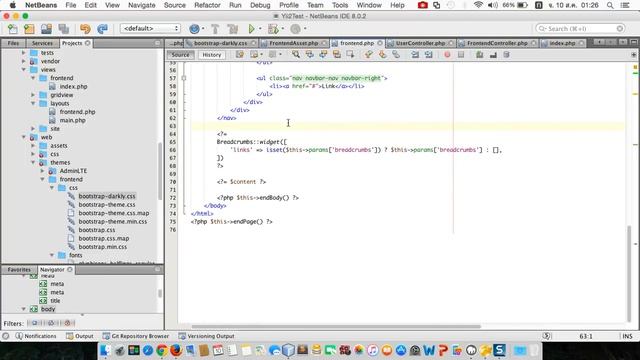Click the Shift Line Right icon
Viewport: 640px width, 360px height.
click(x=429, y=55)
